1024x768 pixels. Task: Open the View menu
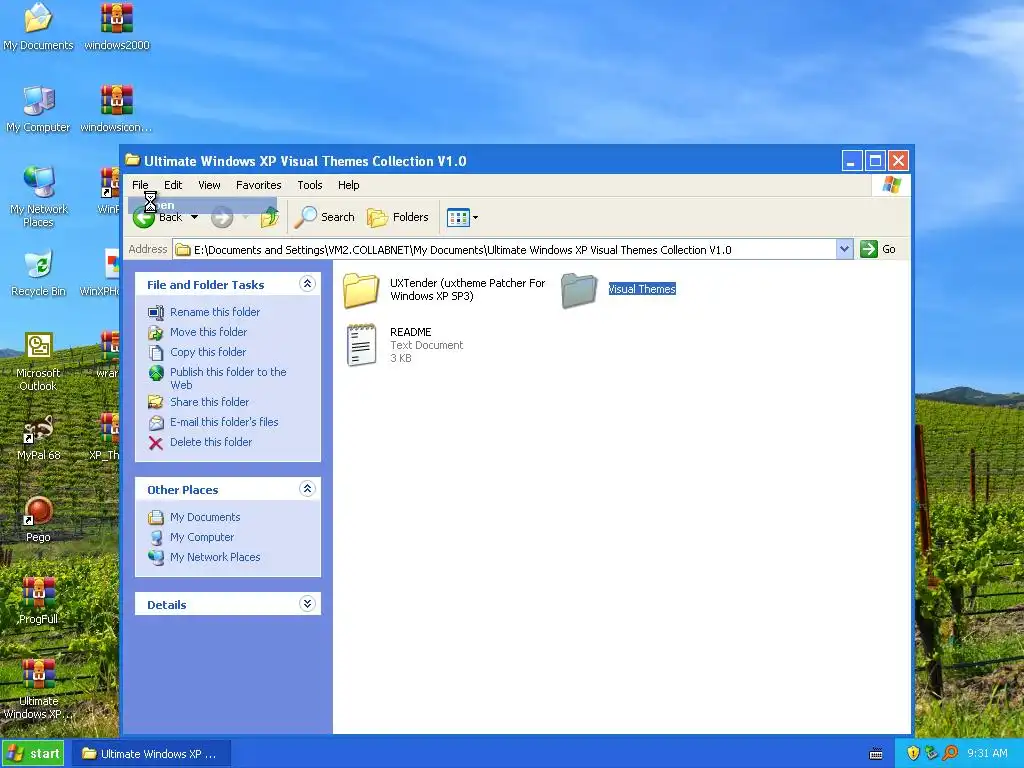(209, 185)
